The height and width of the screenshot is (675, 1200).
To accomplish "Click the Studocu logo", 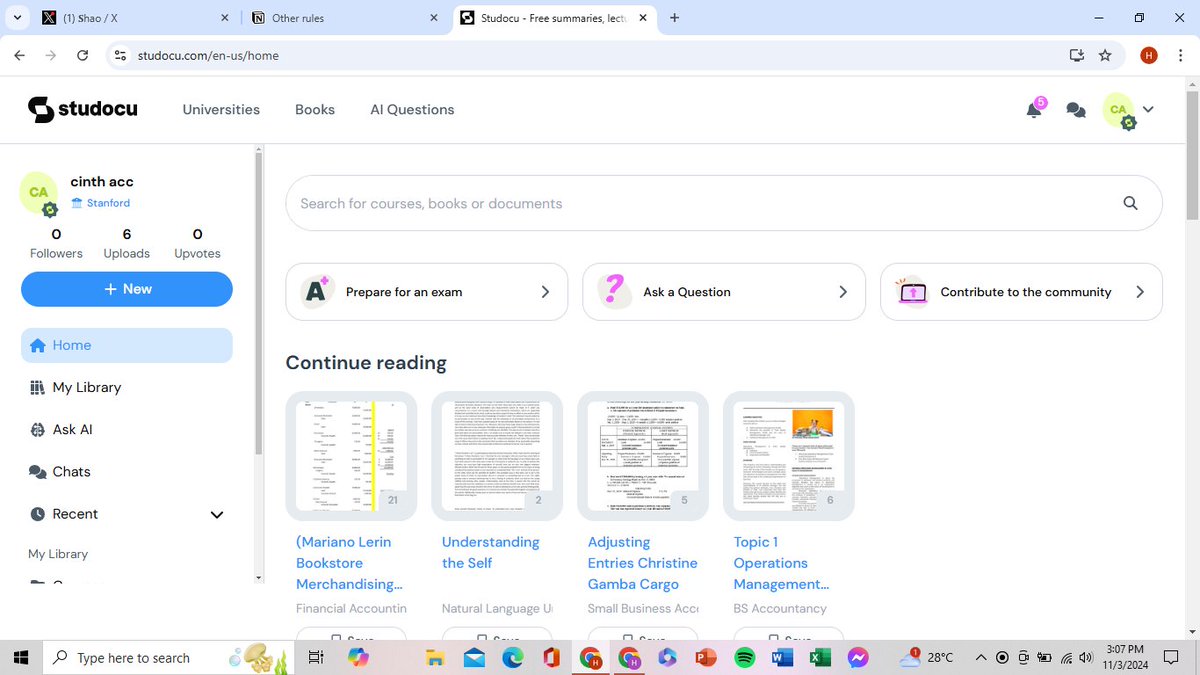I will (82, 109).
